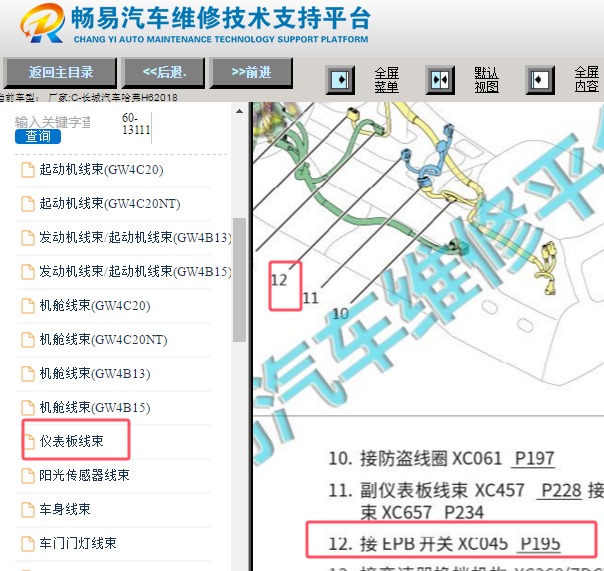Click document icon beside 车门门灯线束
Screen dimensions: 604x571
pyautogui.click(x=28, y=543)
